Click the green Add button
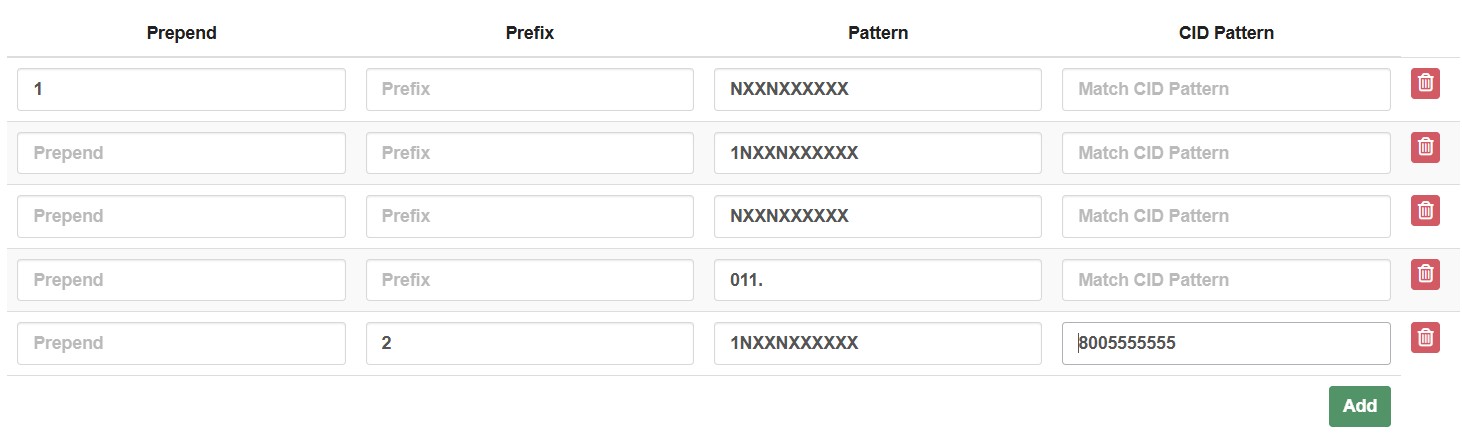1462x440 pixels. pos(1359,406)
